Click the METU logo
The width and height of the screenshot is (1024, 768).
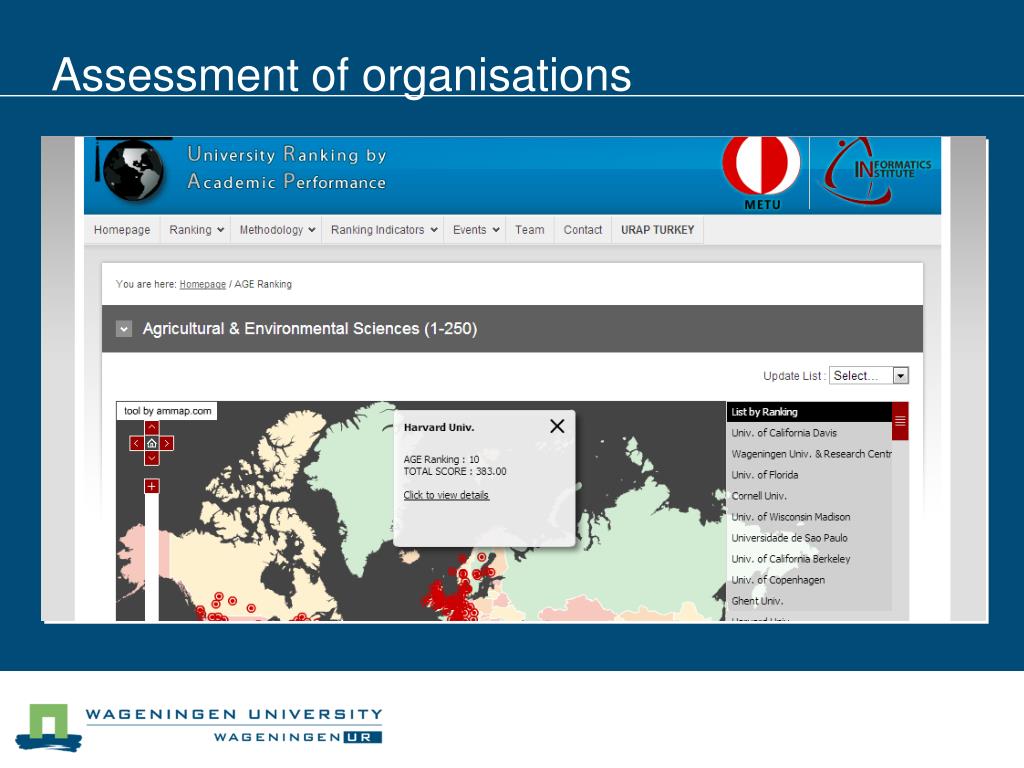point(761,174)
